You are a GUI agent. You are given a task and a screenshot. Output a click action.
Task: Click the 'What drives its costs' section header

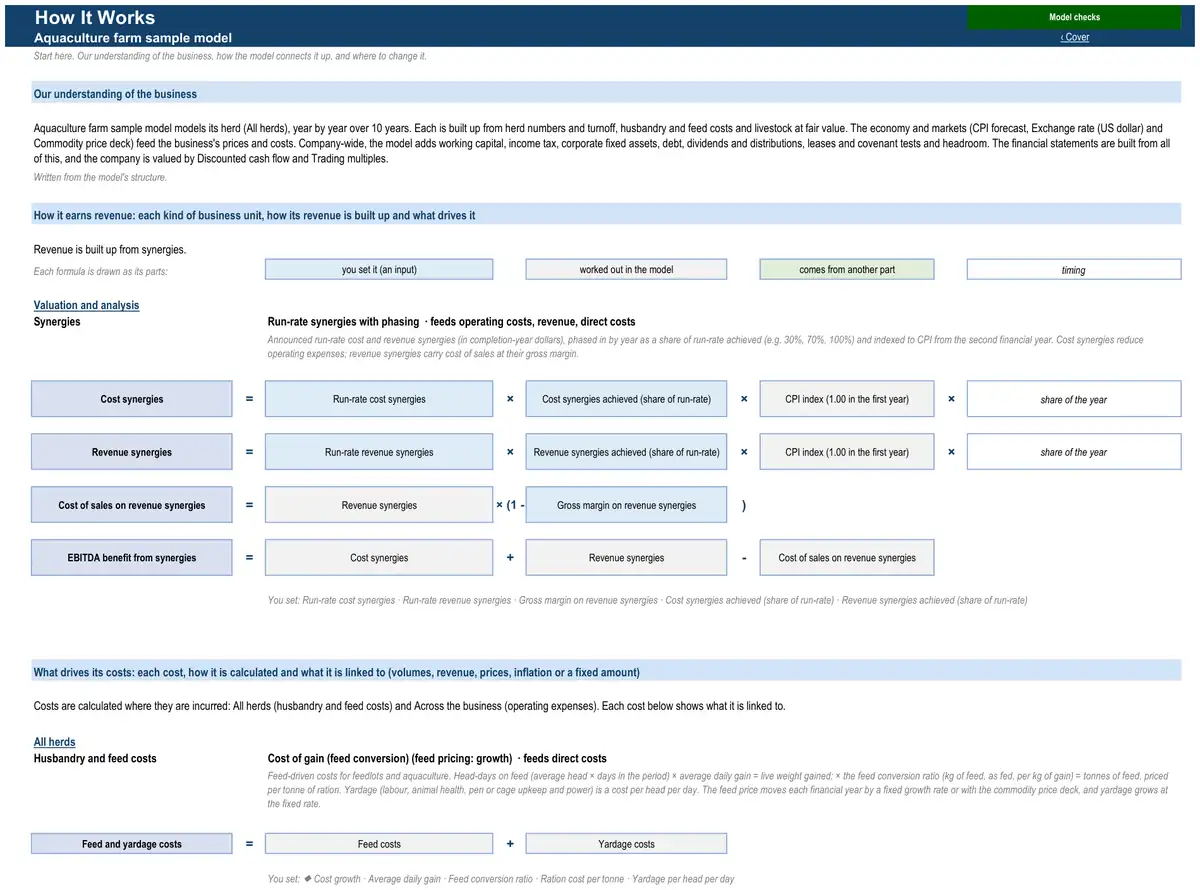606,672
